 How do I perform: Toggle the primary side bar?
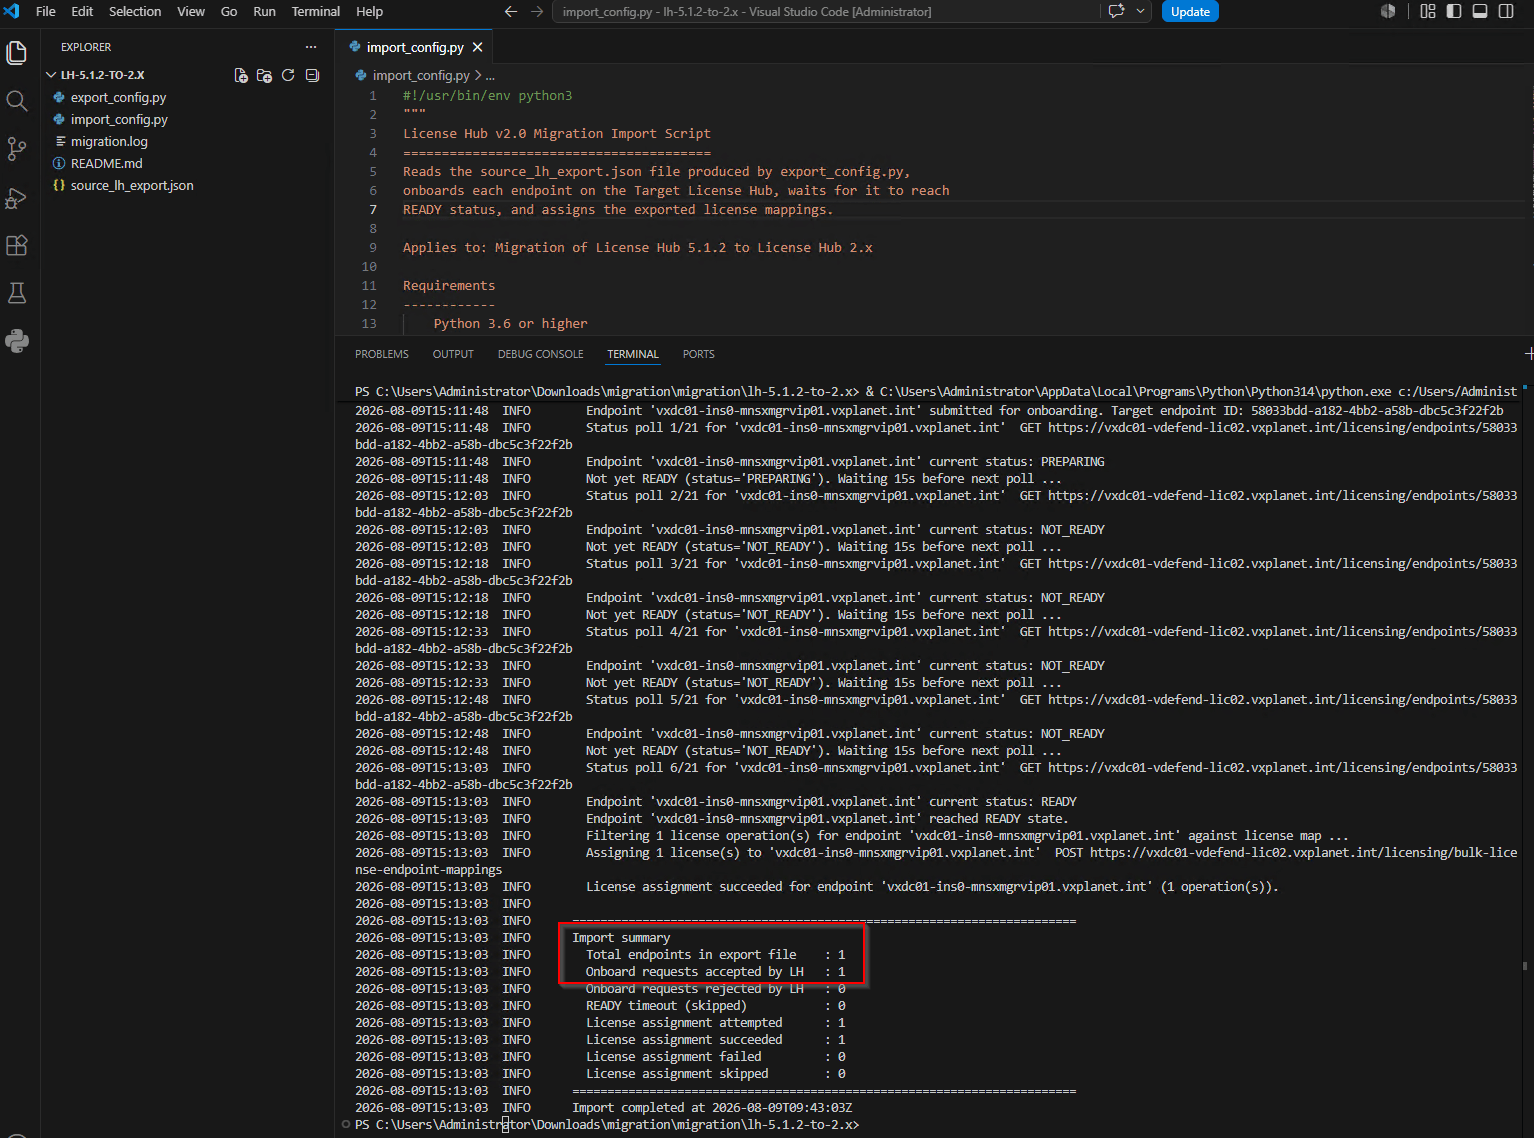[x=1454, y=11]
